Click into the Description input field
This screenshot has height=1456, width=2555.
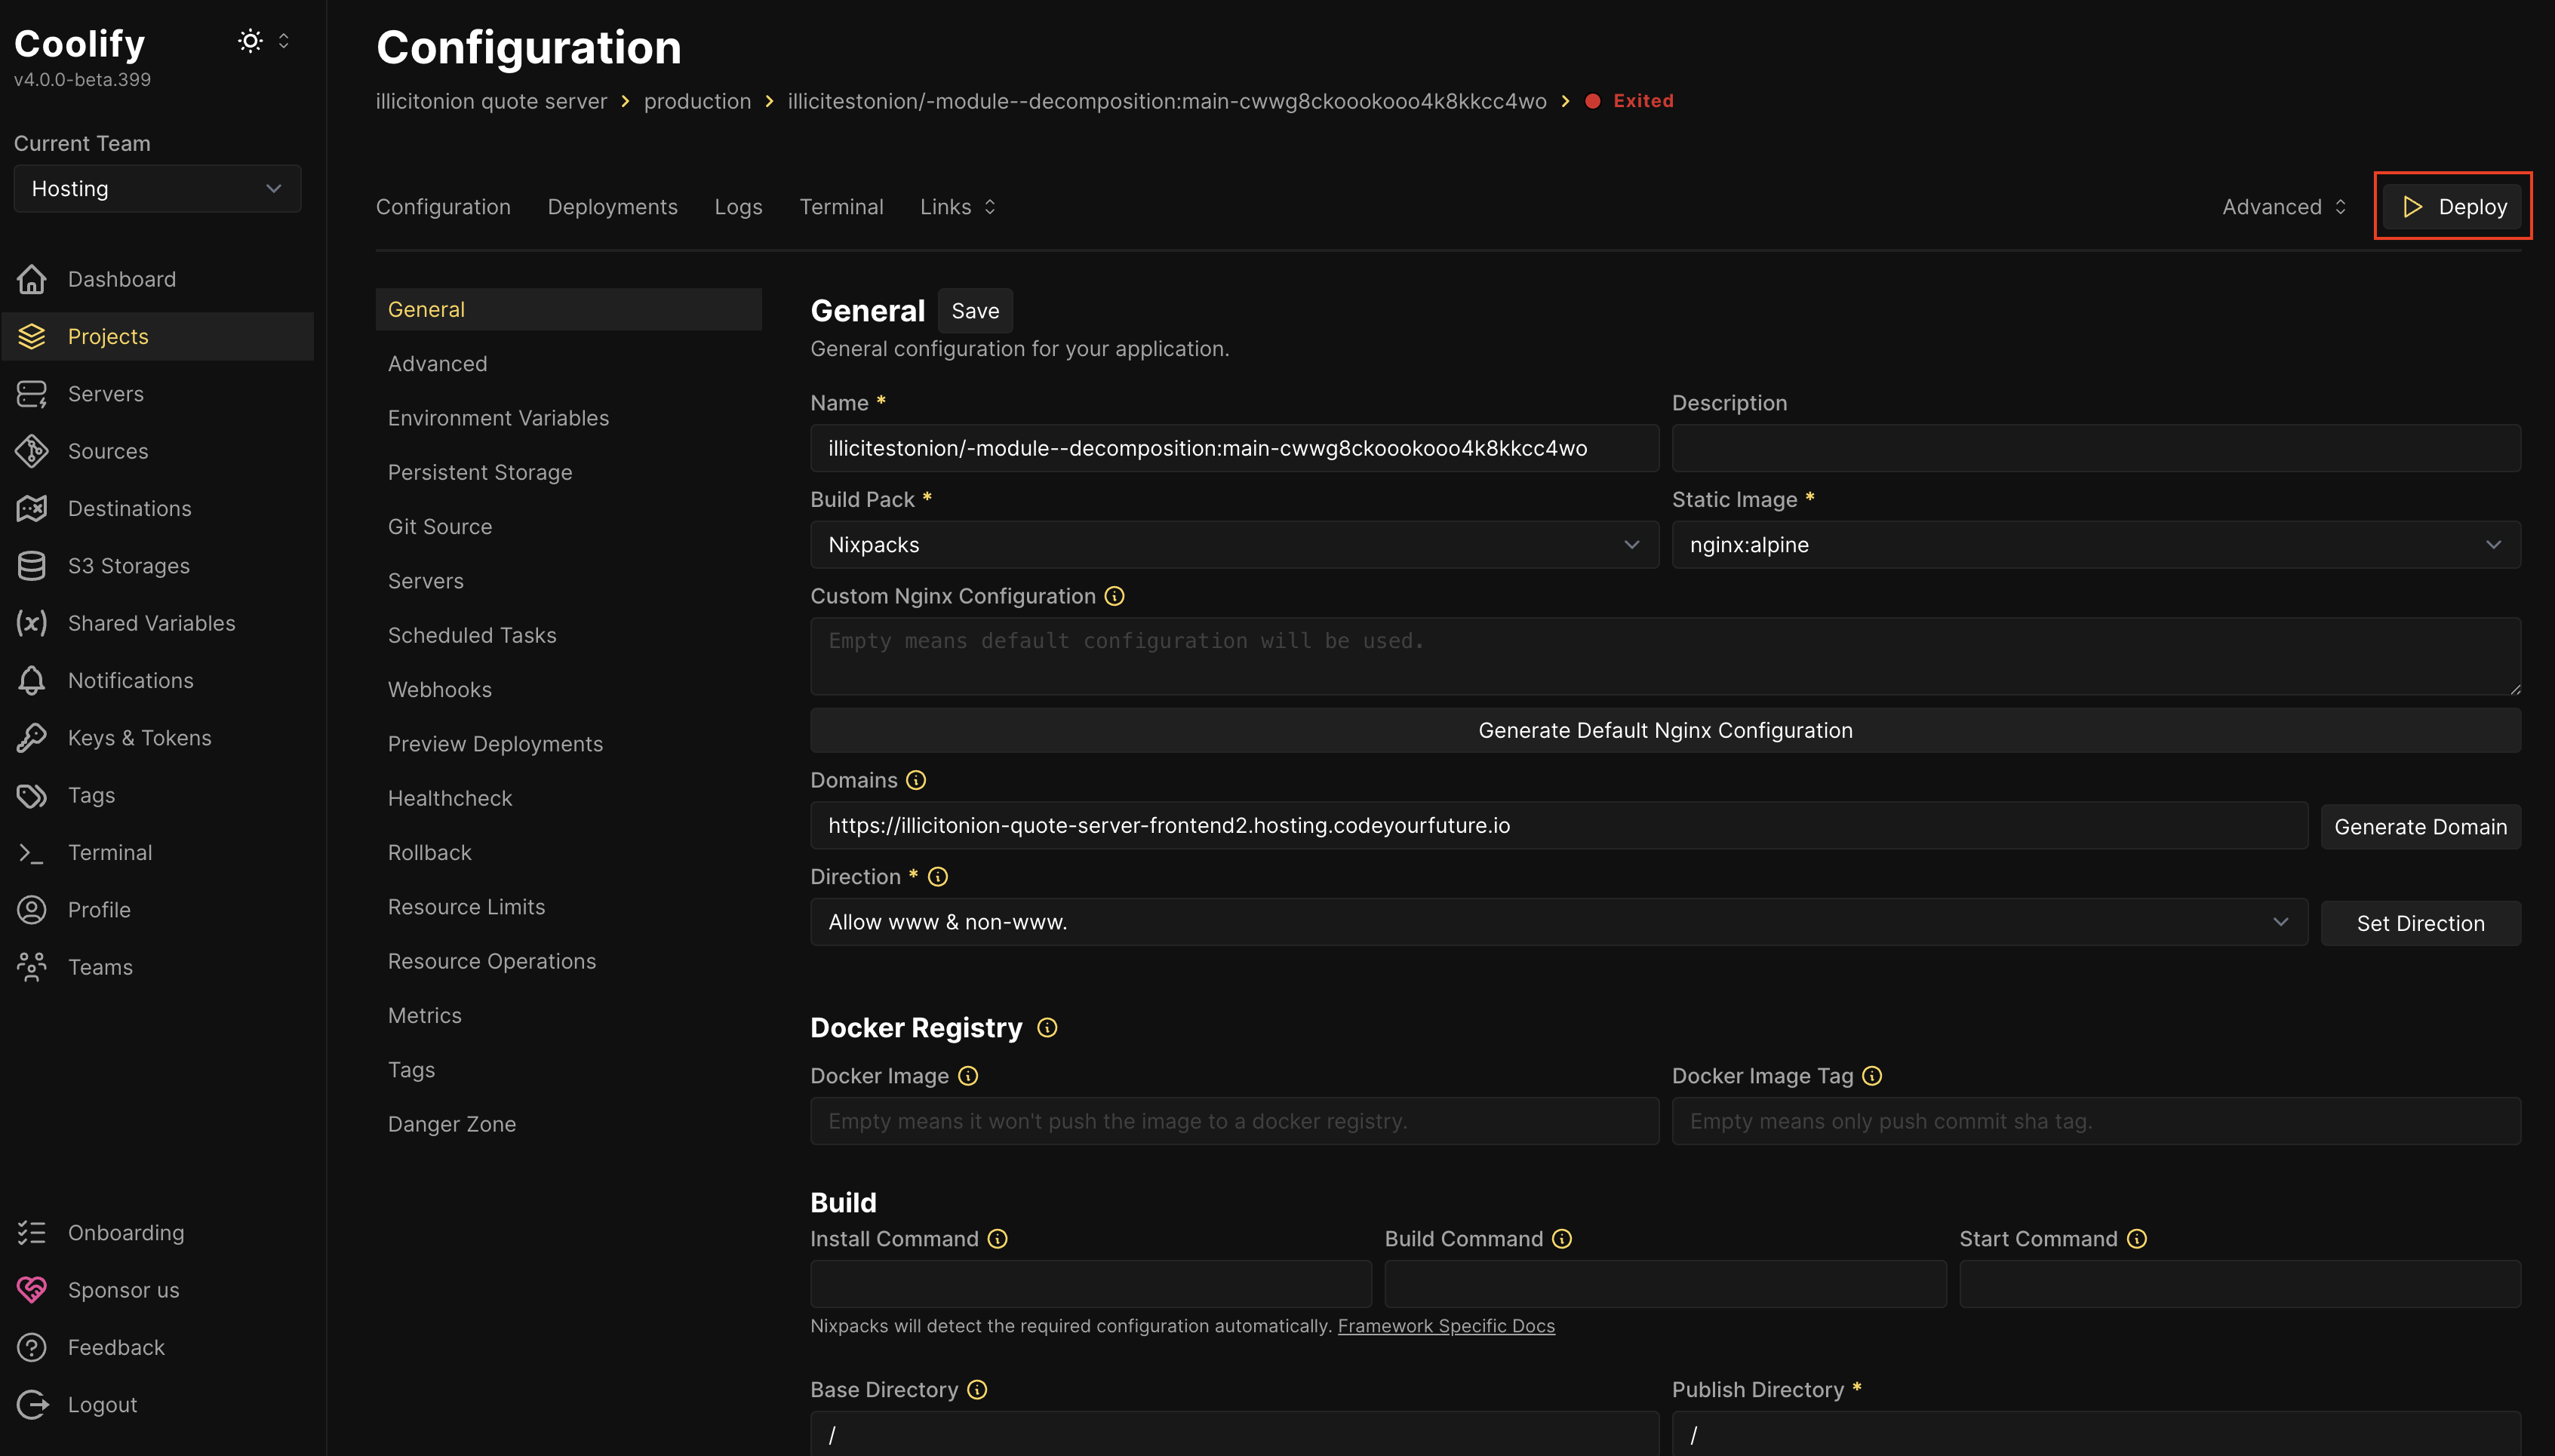[2095, 448]
